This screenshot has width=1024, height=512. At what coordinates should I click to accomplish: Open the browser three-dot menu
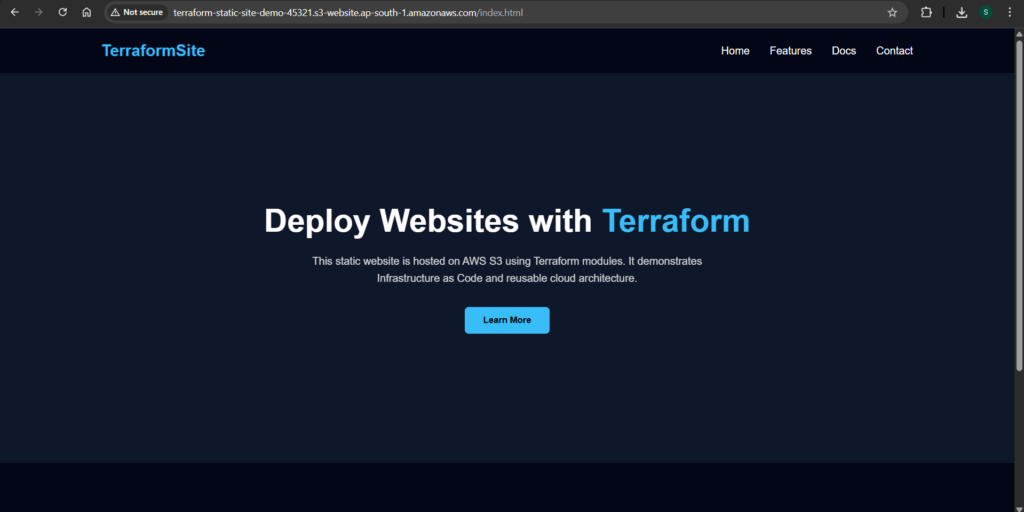point(1009,13)
